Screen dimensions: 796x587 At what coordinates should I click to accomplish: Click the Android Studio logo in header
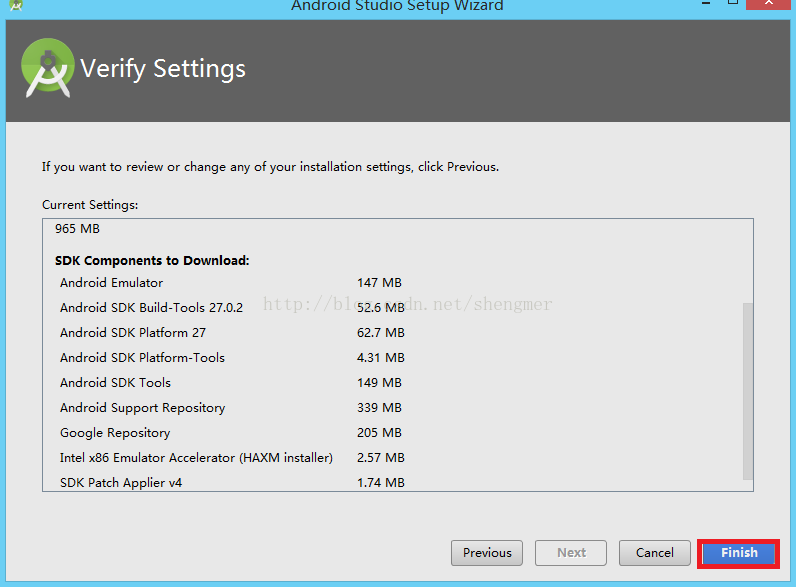pyautogui.click(x=48, y=68)
